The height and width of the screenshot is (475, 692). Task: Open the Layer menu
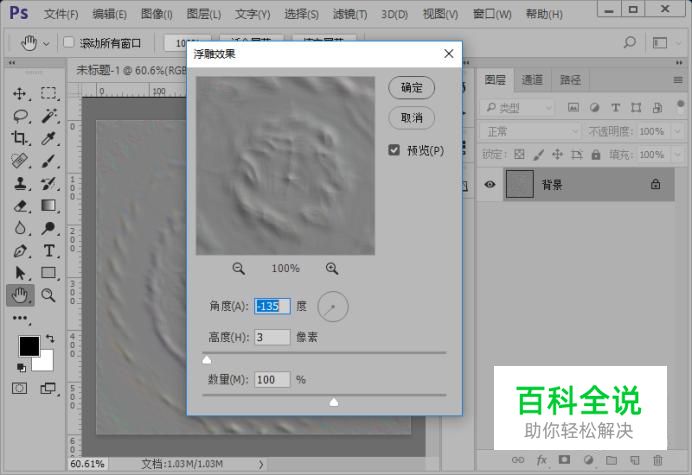[x=204, y=14]
